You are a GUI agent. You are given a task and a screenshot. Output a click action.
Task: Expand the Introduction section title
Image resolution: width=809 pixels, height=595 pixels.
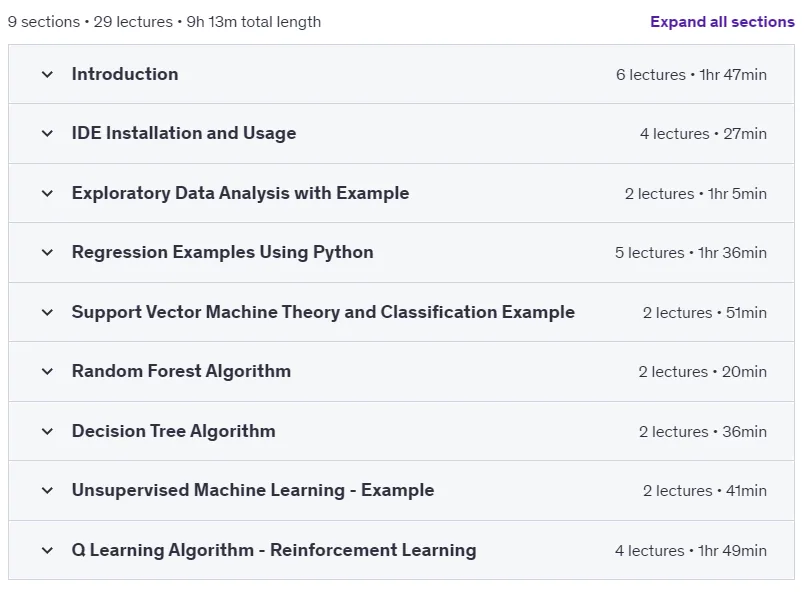[x=125, y=74]
